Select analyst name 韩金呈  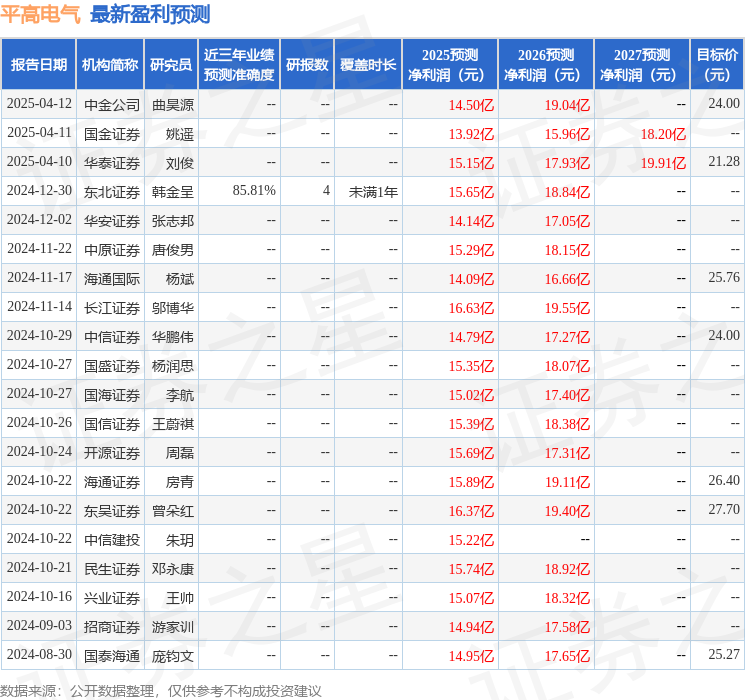point(173,191)
